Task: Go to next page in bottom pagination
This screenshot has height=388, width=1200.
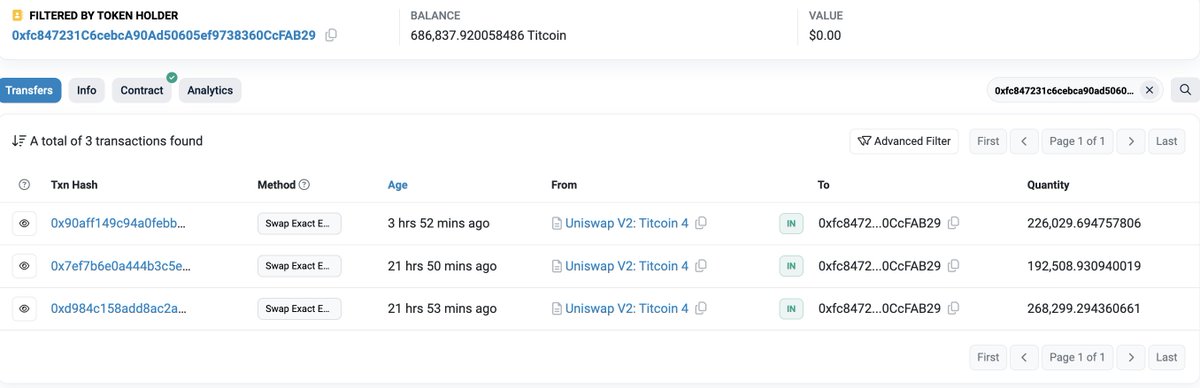Action: coord(1130,357)
